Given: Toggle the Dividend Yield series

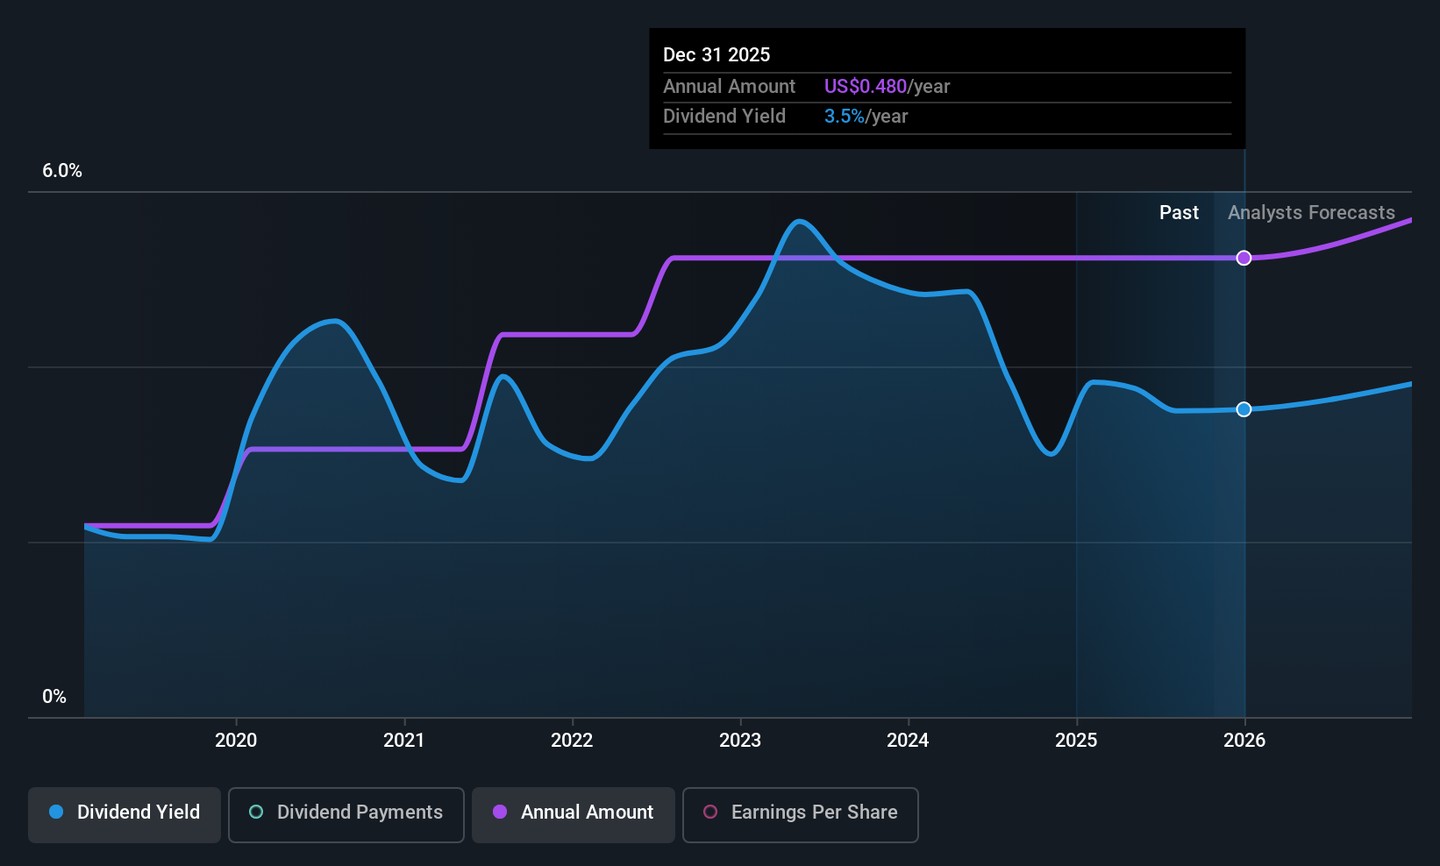Looking at the screenshot, I should [124, 813].
